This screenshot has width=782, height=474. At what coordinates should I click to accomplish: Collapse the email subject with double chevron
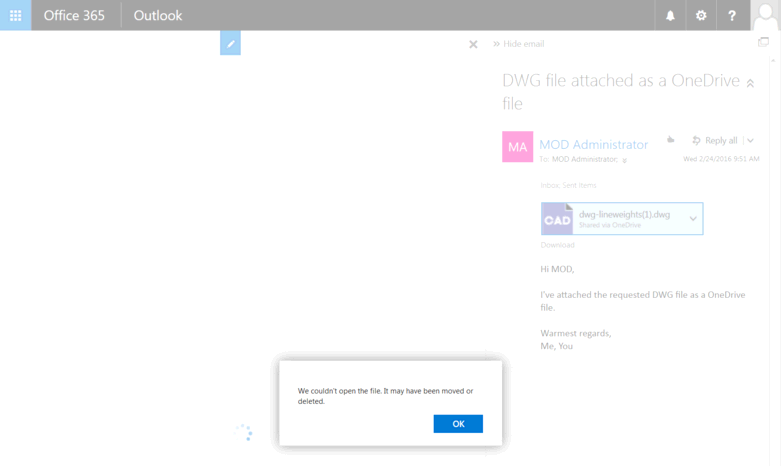750,84
